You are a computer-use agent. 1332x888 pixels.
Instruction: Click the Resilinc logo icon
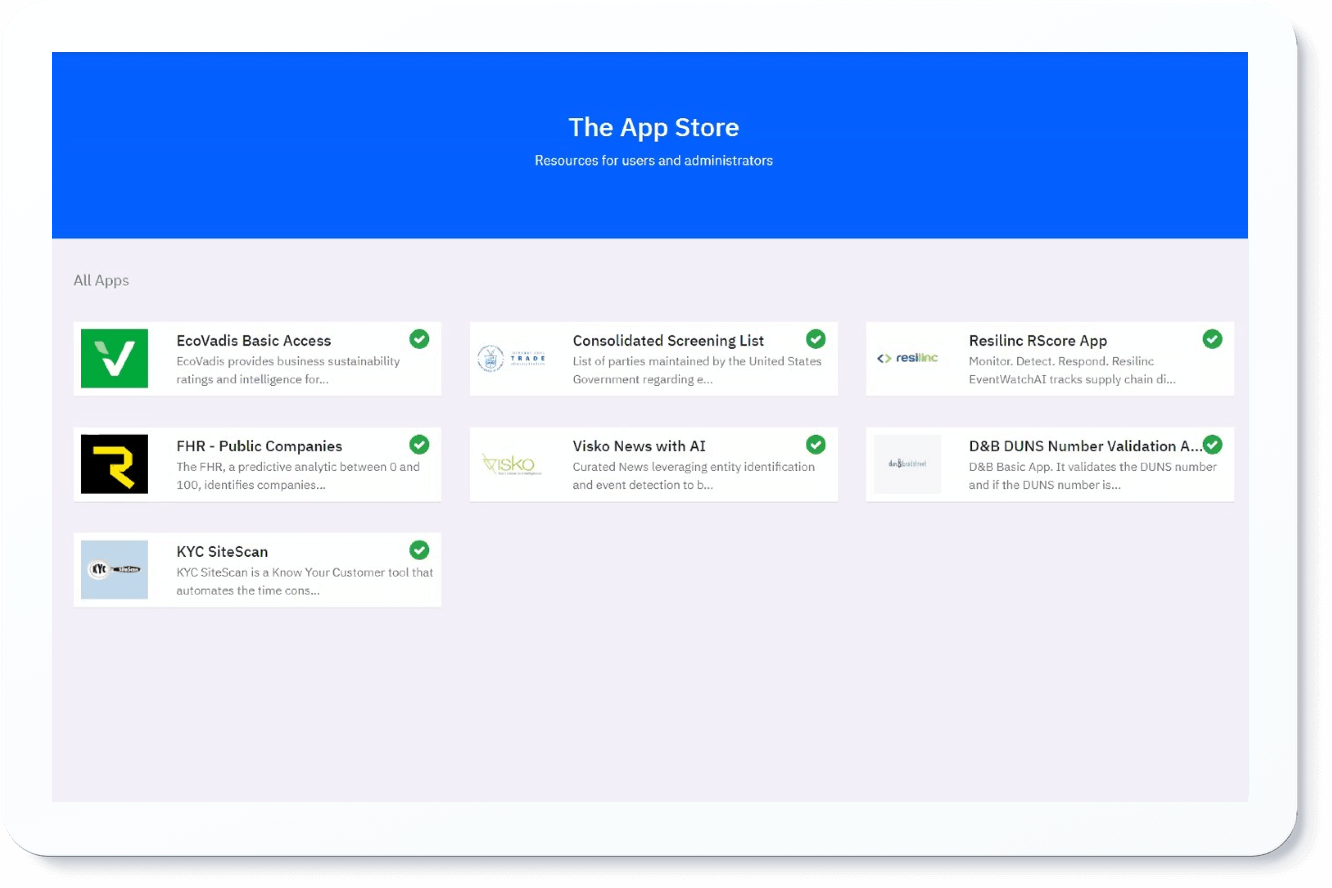(x=907, y=358)
